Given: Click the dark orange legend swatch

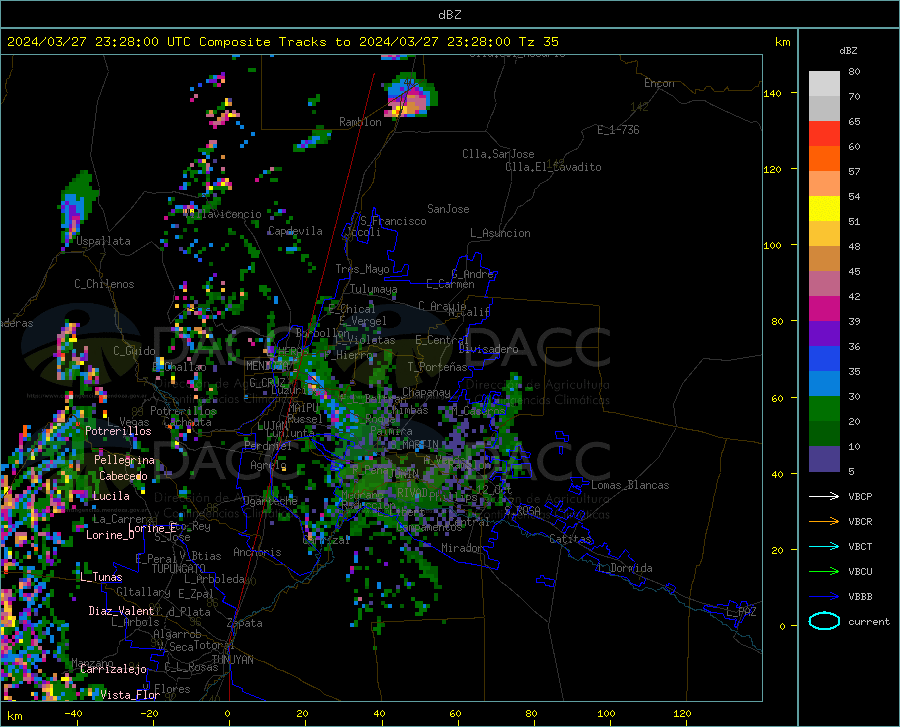Looking at the screenshot, I should click(824, 159).
